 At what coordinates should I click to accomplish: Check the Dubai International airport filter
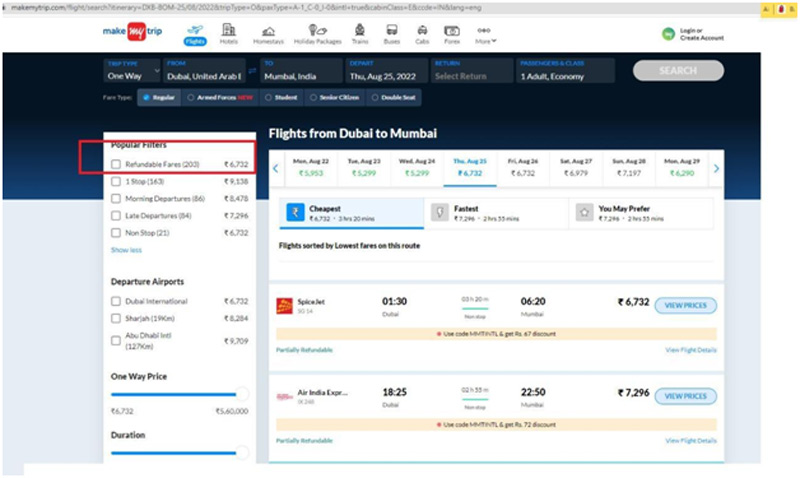point(116,301)
